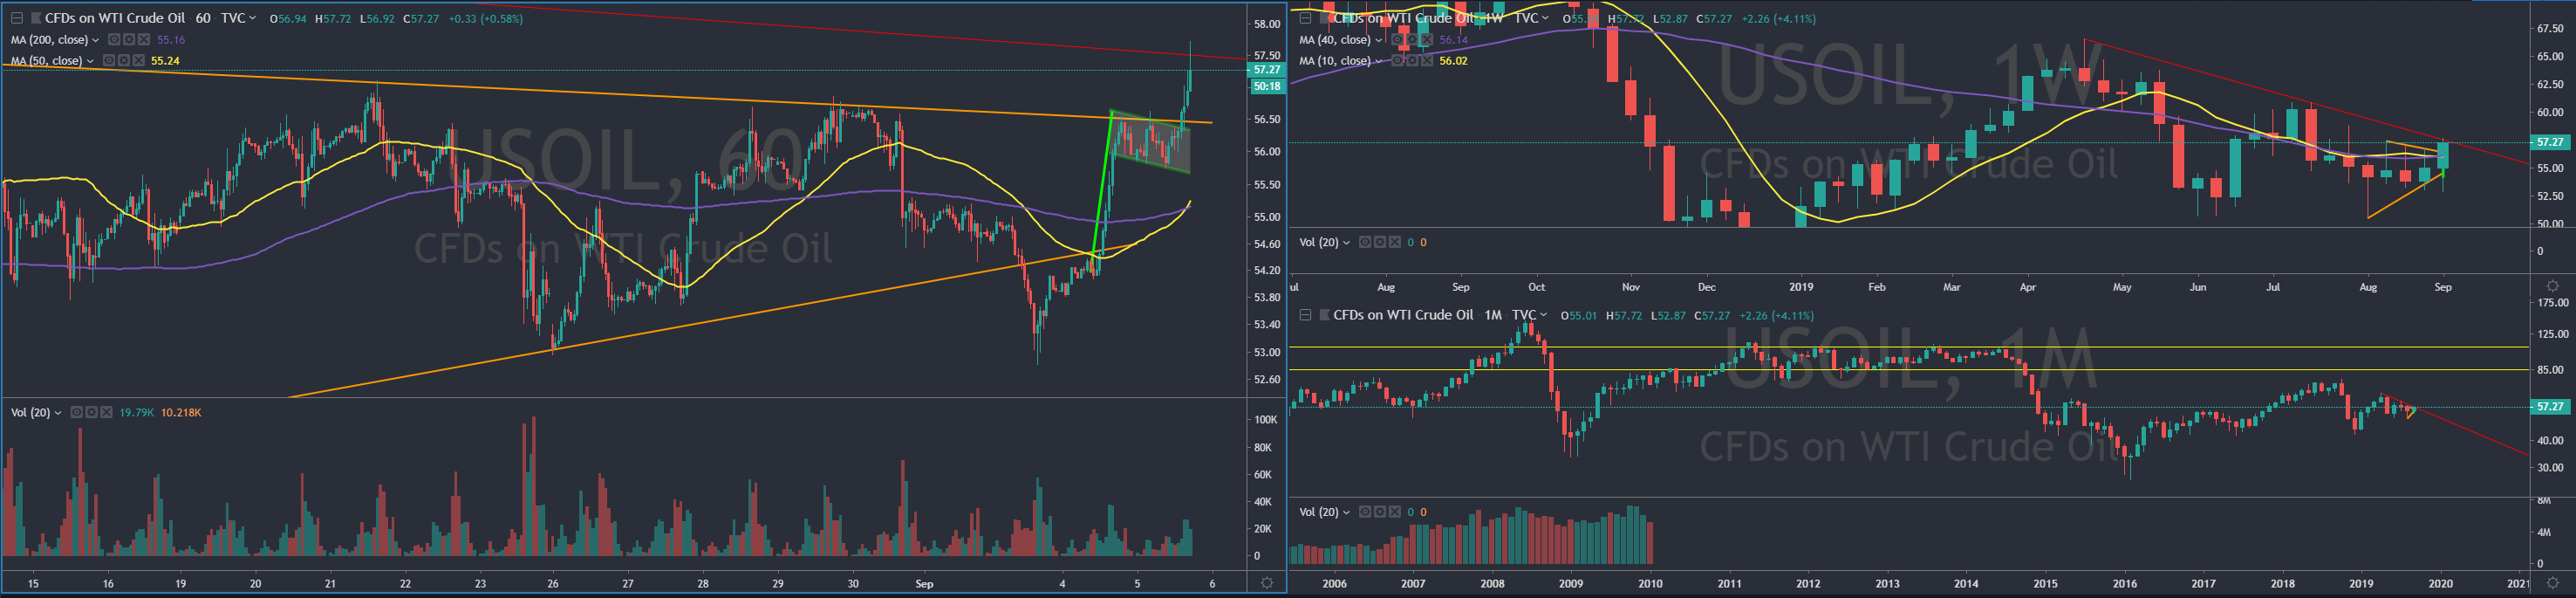
Task: Open settings for MA (10, close)
Action: pyautogui.click(x=1413, y=61)
